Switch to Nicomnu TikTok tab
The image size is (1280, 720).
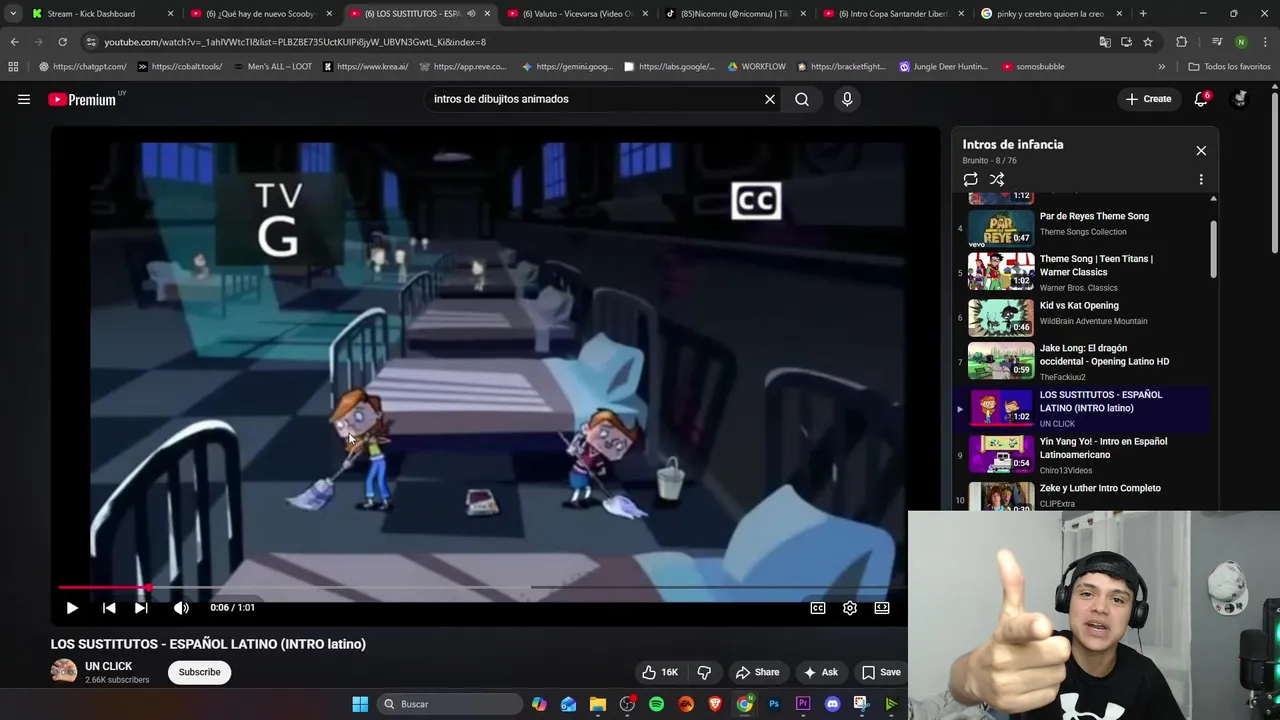(x=736, y=14)
